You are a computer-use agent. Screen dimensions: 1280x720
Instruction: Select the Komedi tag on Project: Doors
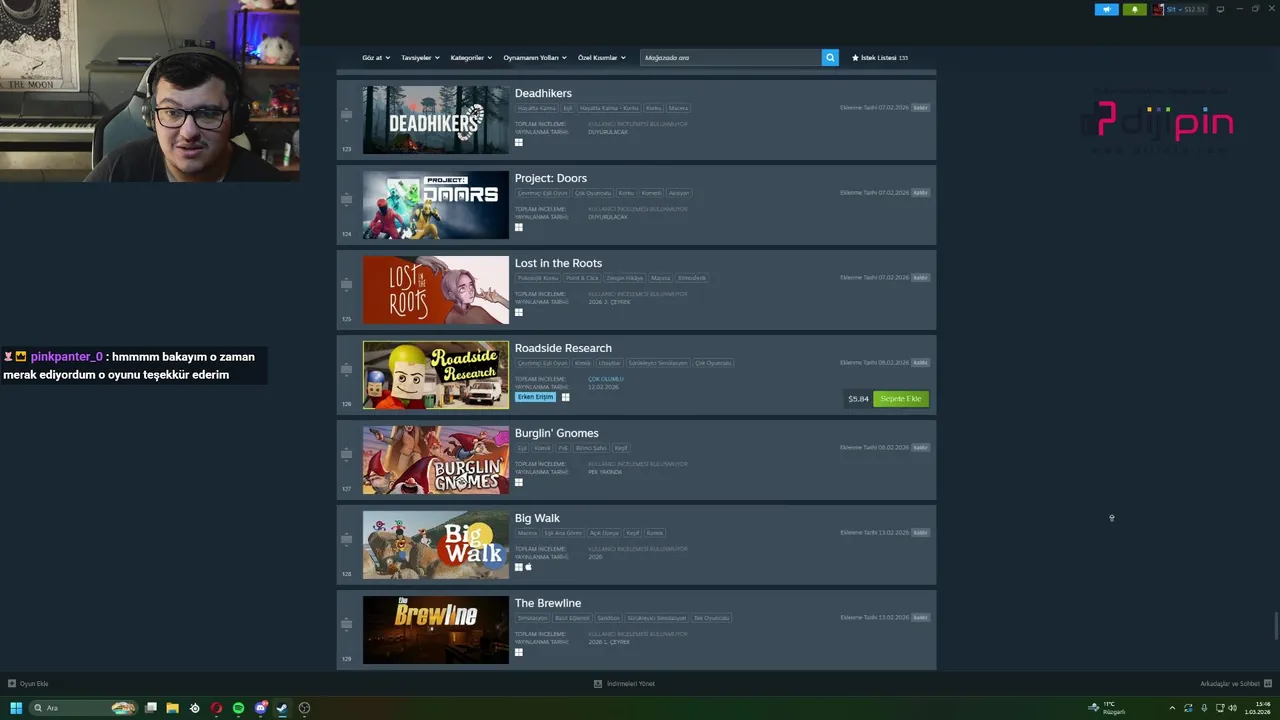[652, 193]
